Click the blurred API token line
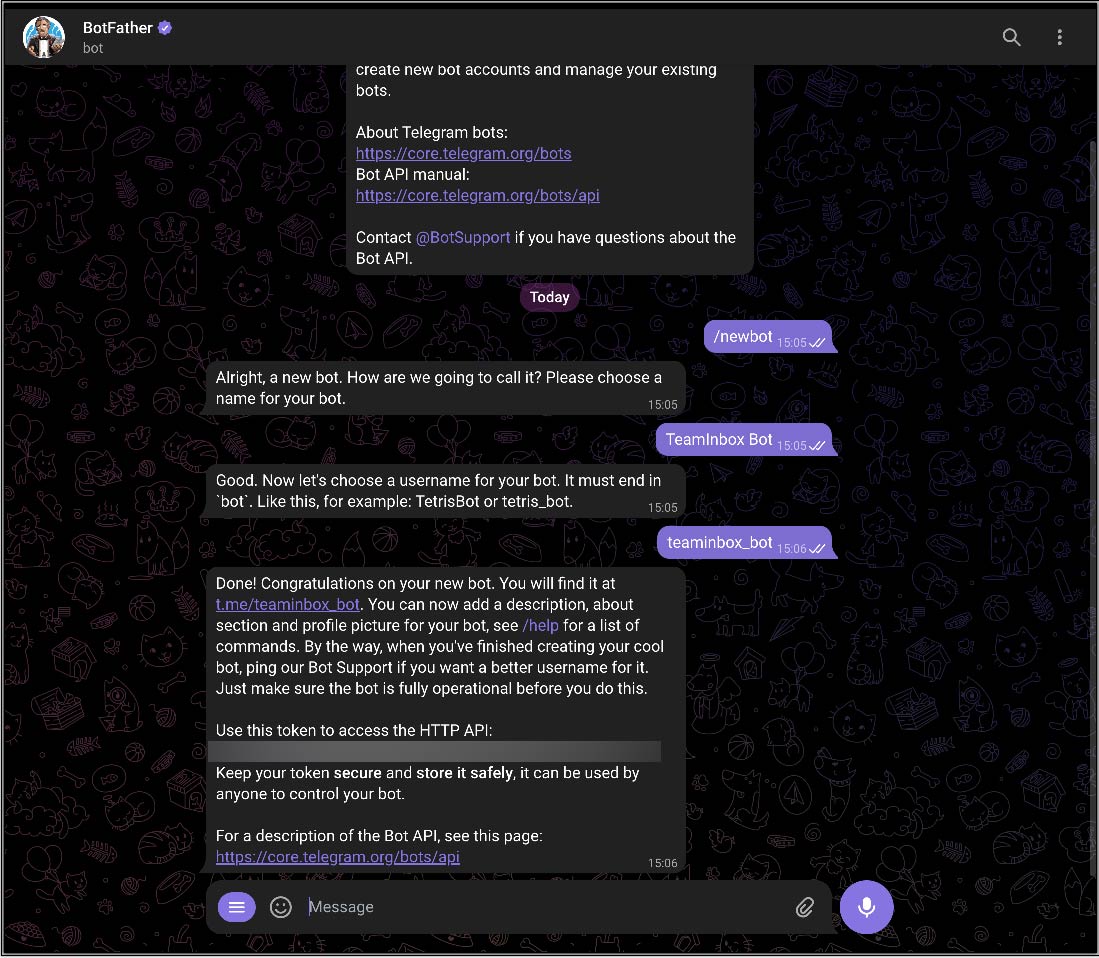Screen dimensions: 1099x958 pos(435,751)
